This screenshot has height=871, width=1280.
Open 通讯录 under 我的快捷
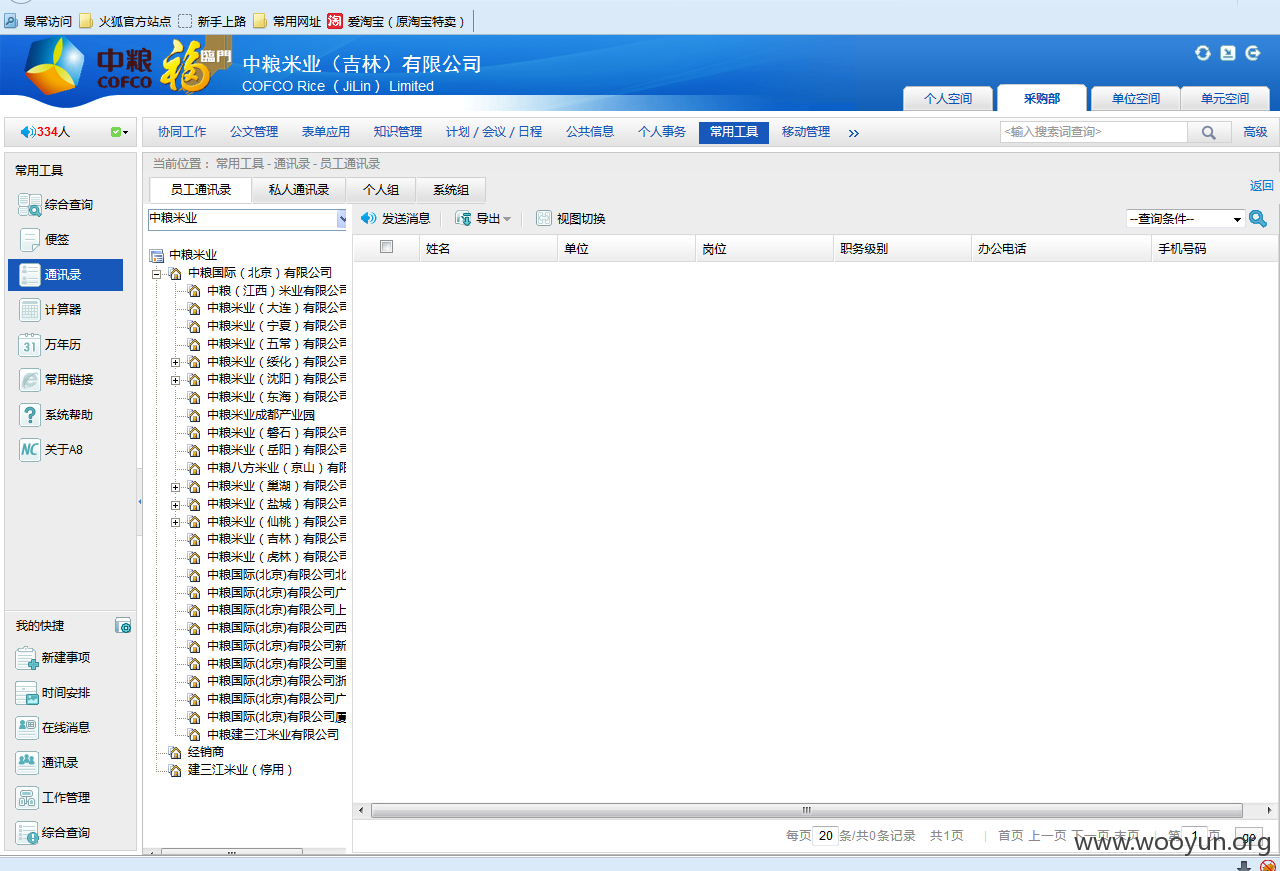tap(47, 763)
